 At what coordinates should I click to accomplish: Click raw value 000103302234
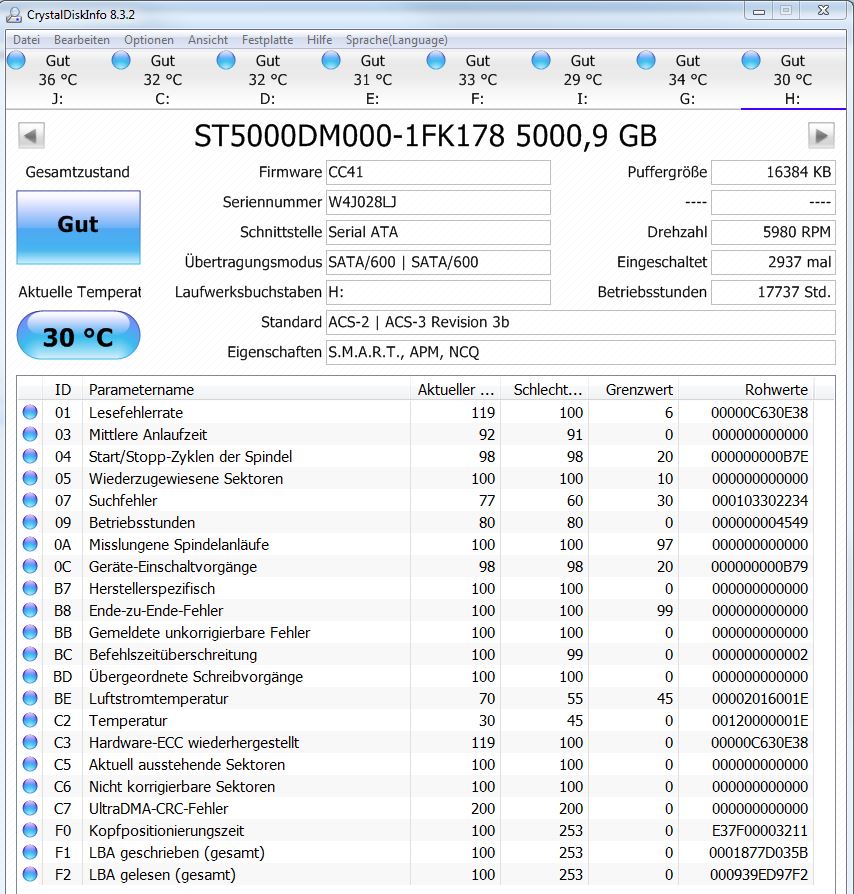pyautogui.click(x=759, y=501)
